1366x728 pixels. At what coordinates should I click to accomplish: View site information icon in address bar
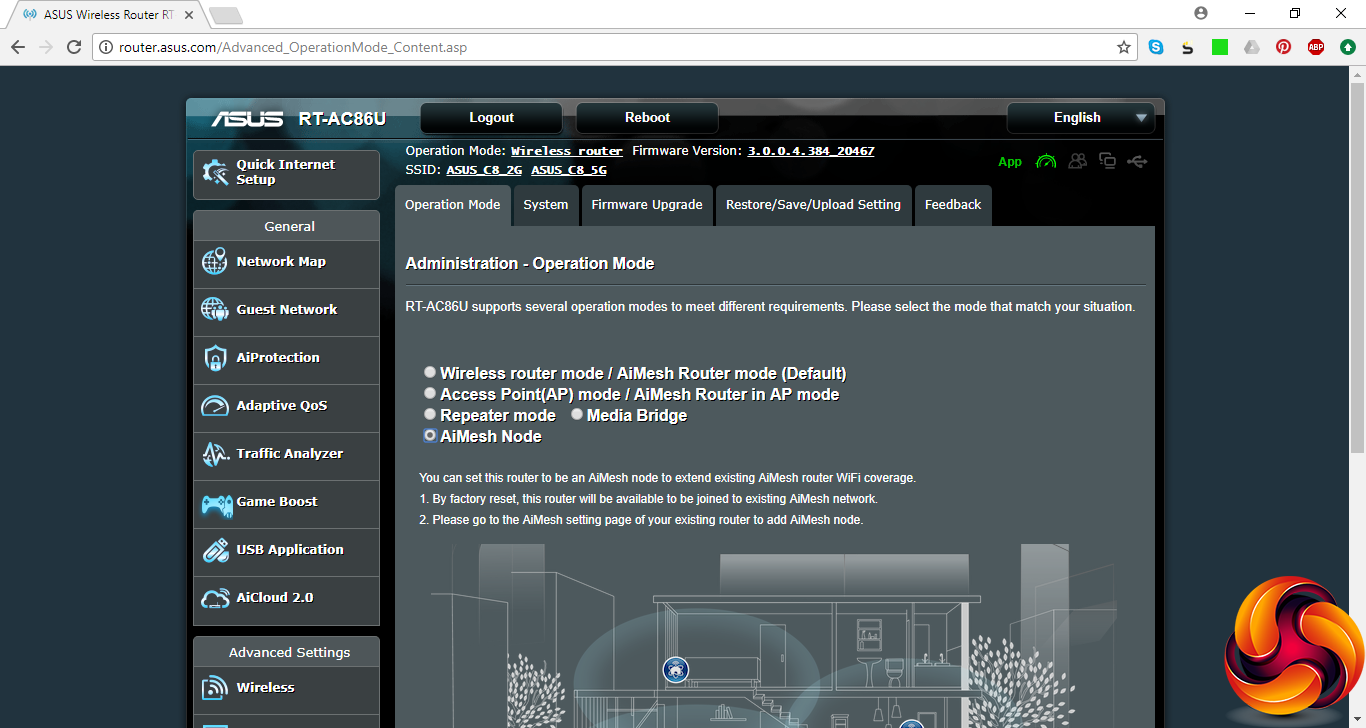click(106, 47)
